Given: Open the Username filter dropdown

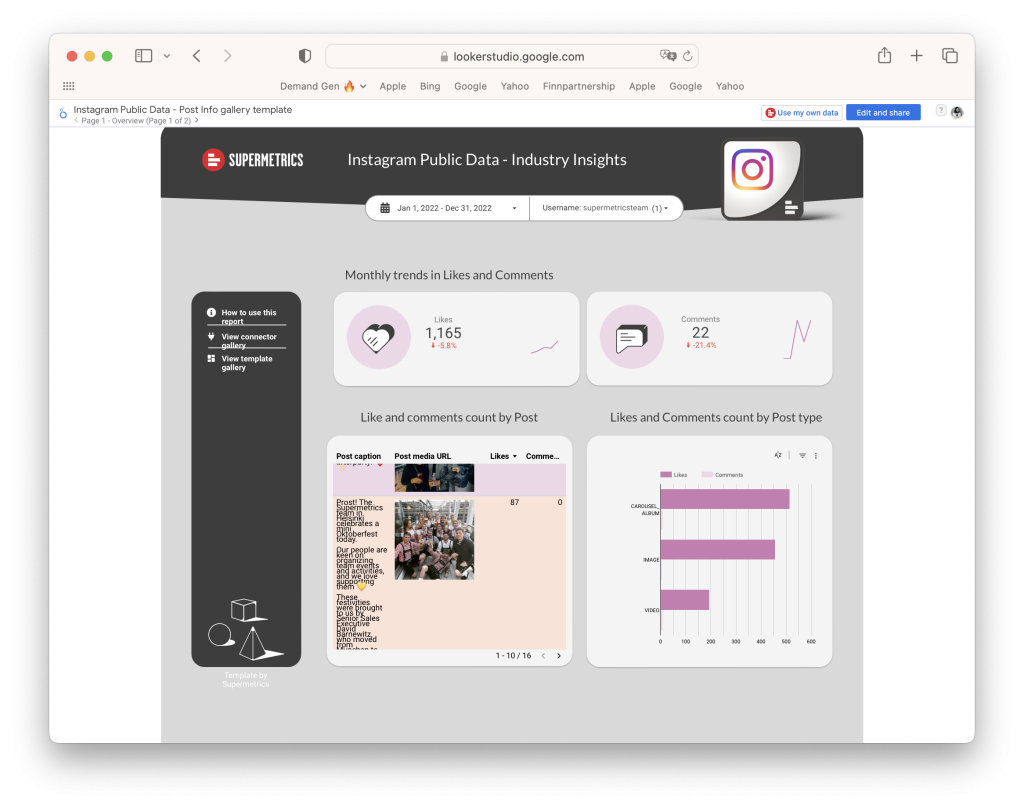Looking at the screenshot, I should point(605,208).
